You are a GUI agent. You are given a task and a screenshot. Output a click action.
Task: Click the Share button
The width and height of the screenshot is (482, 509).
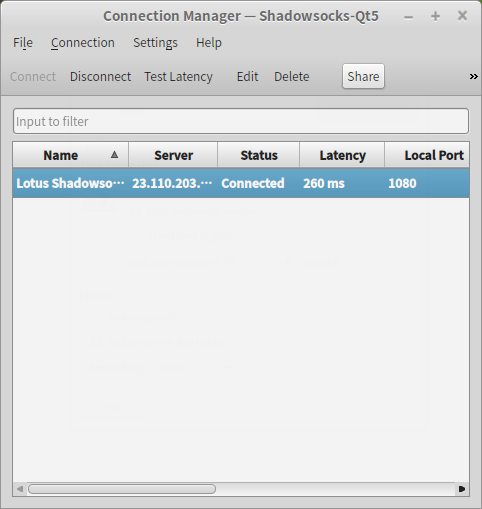click(363, 76)
